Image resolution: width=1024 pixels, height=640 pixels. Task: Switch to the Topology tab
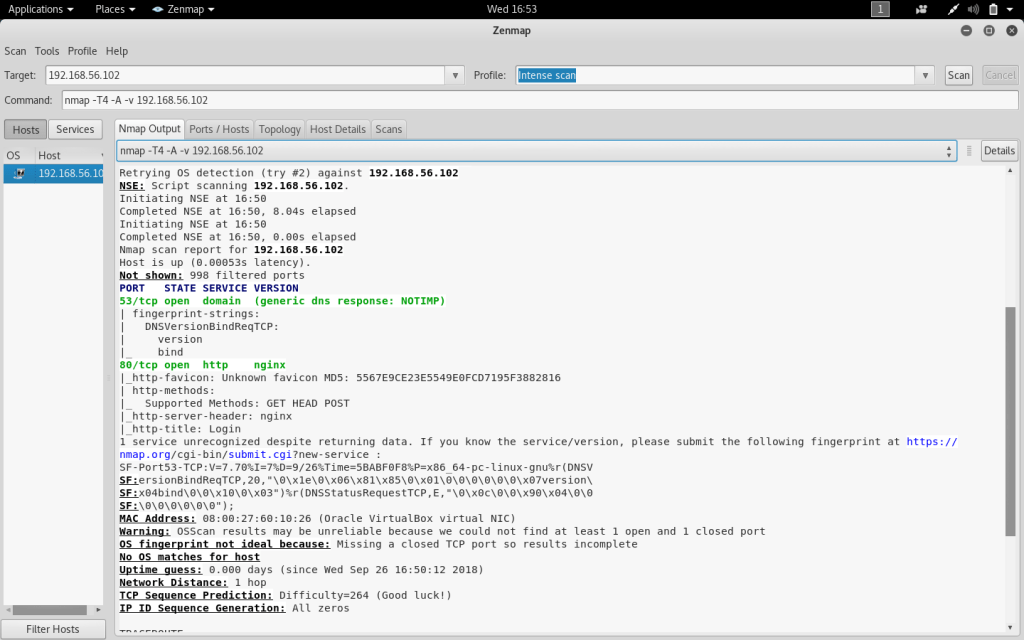(279, 129)
